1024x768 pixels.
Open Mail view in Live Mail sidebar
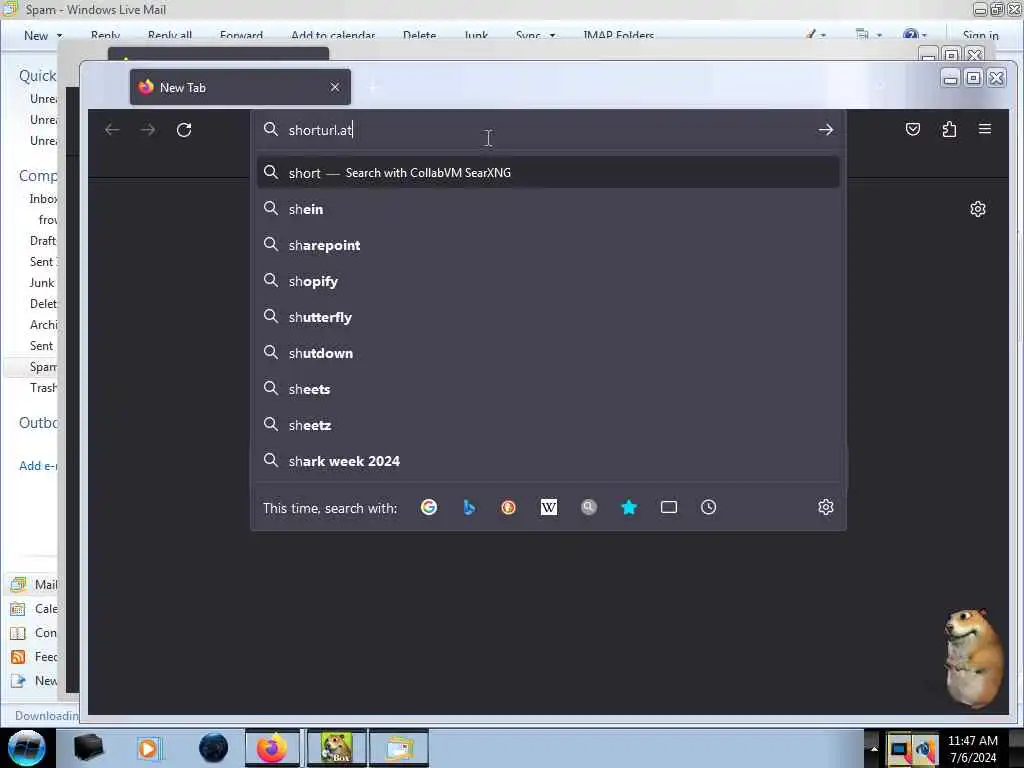click(x=34, y=584)
